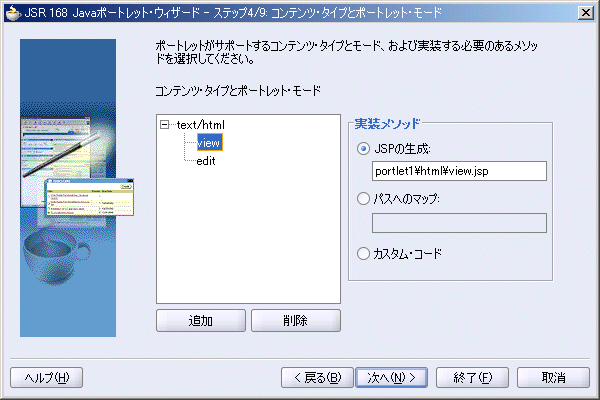Close the wizard dialog window
The height and width of the screenshot is (400, 600).
[x=586, y=13]
